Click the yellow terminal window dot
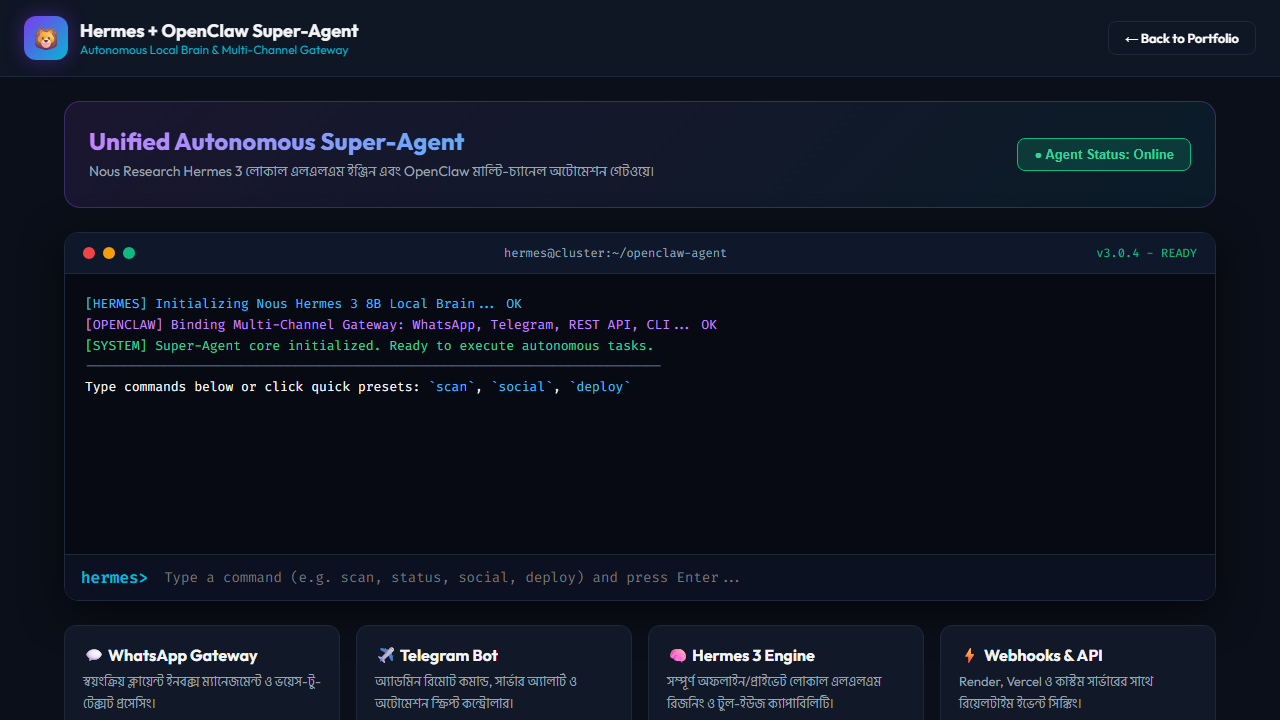The width and height of the screenshot is (1280, 720). click(109, 253)
